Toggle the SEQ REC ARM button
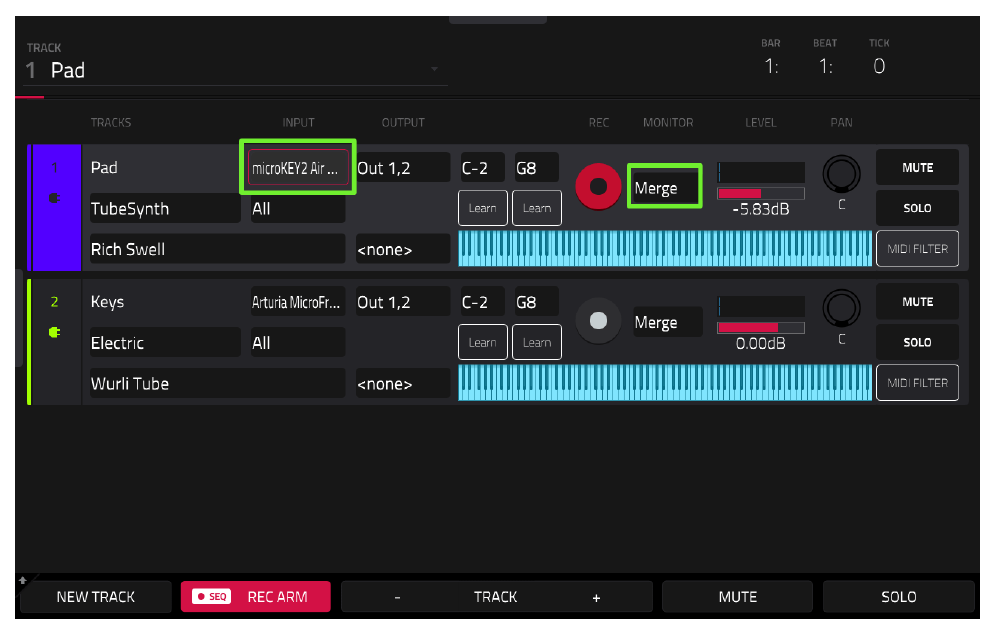Image resolution: width=996 pixels, height=636 pixels. point(255,597)
